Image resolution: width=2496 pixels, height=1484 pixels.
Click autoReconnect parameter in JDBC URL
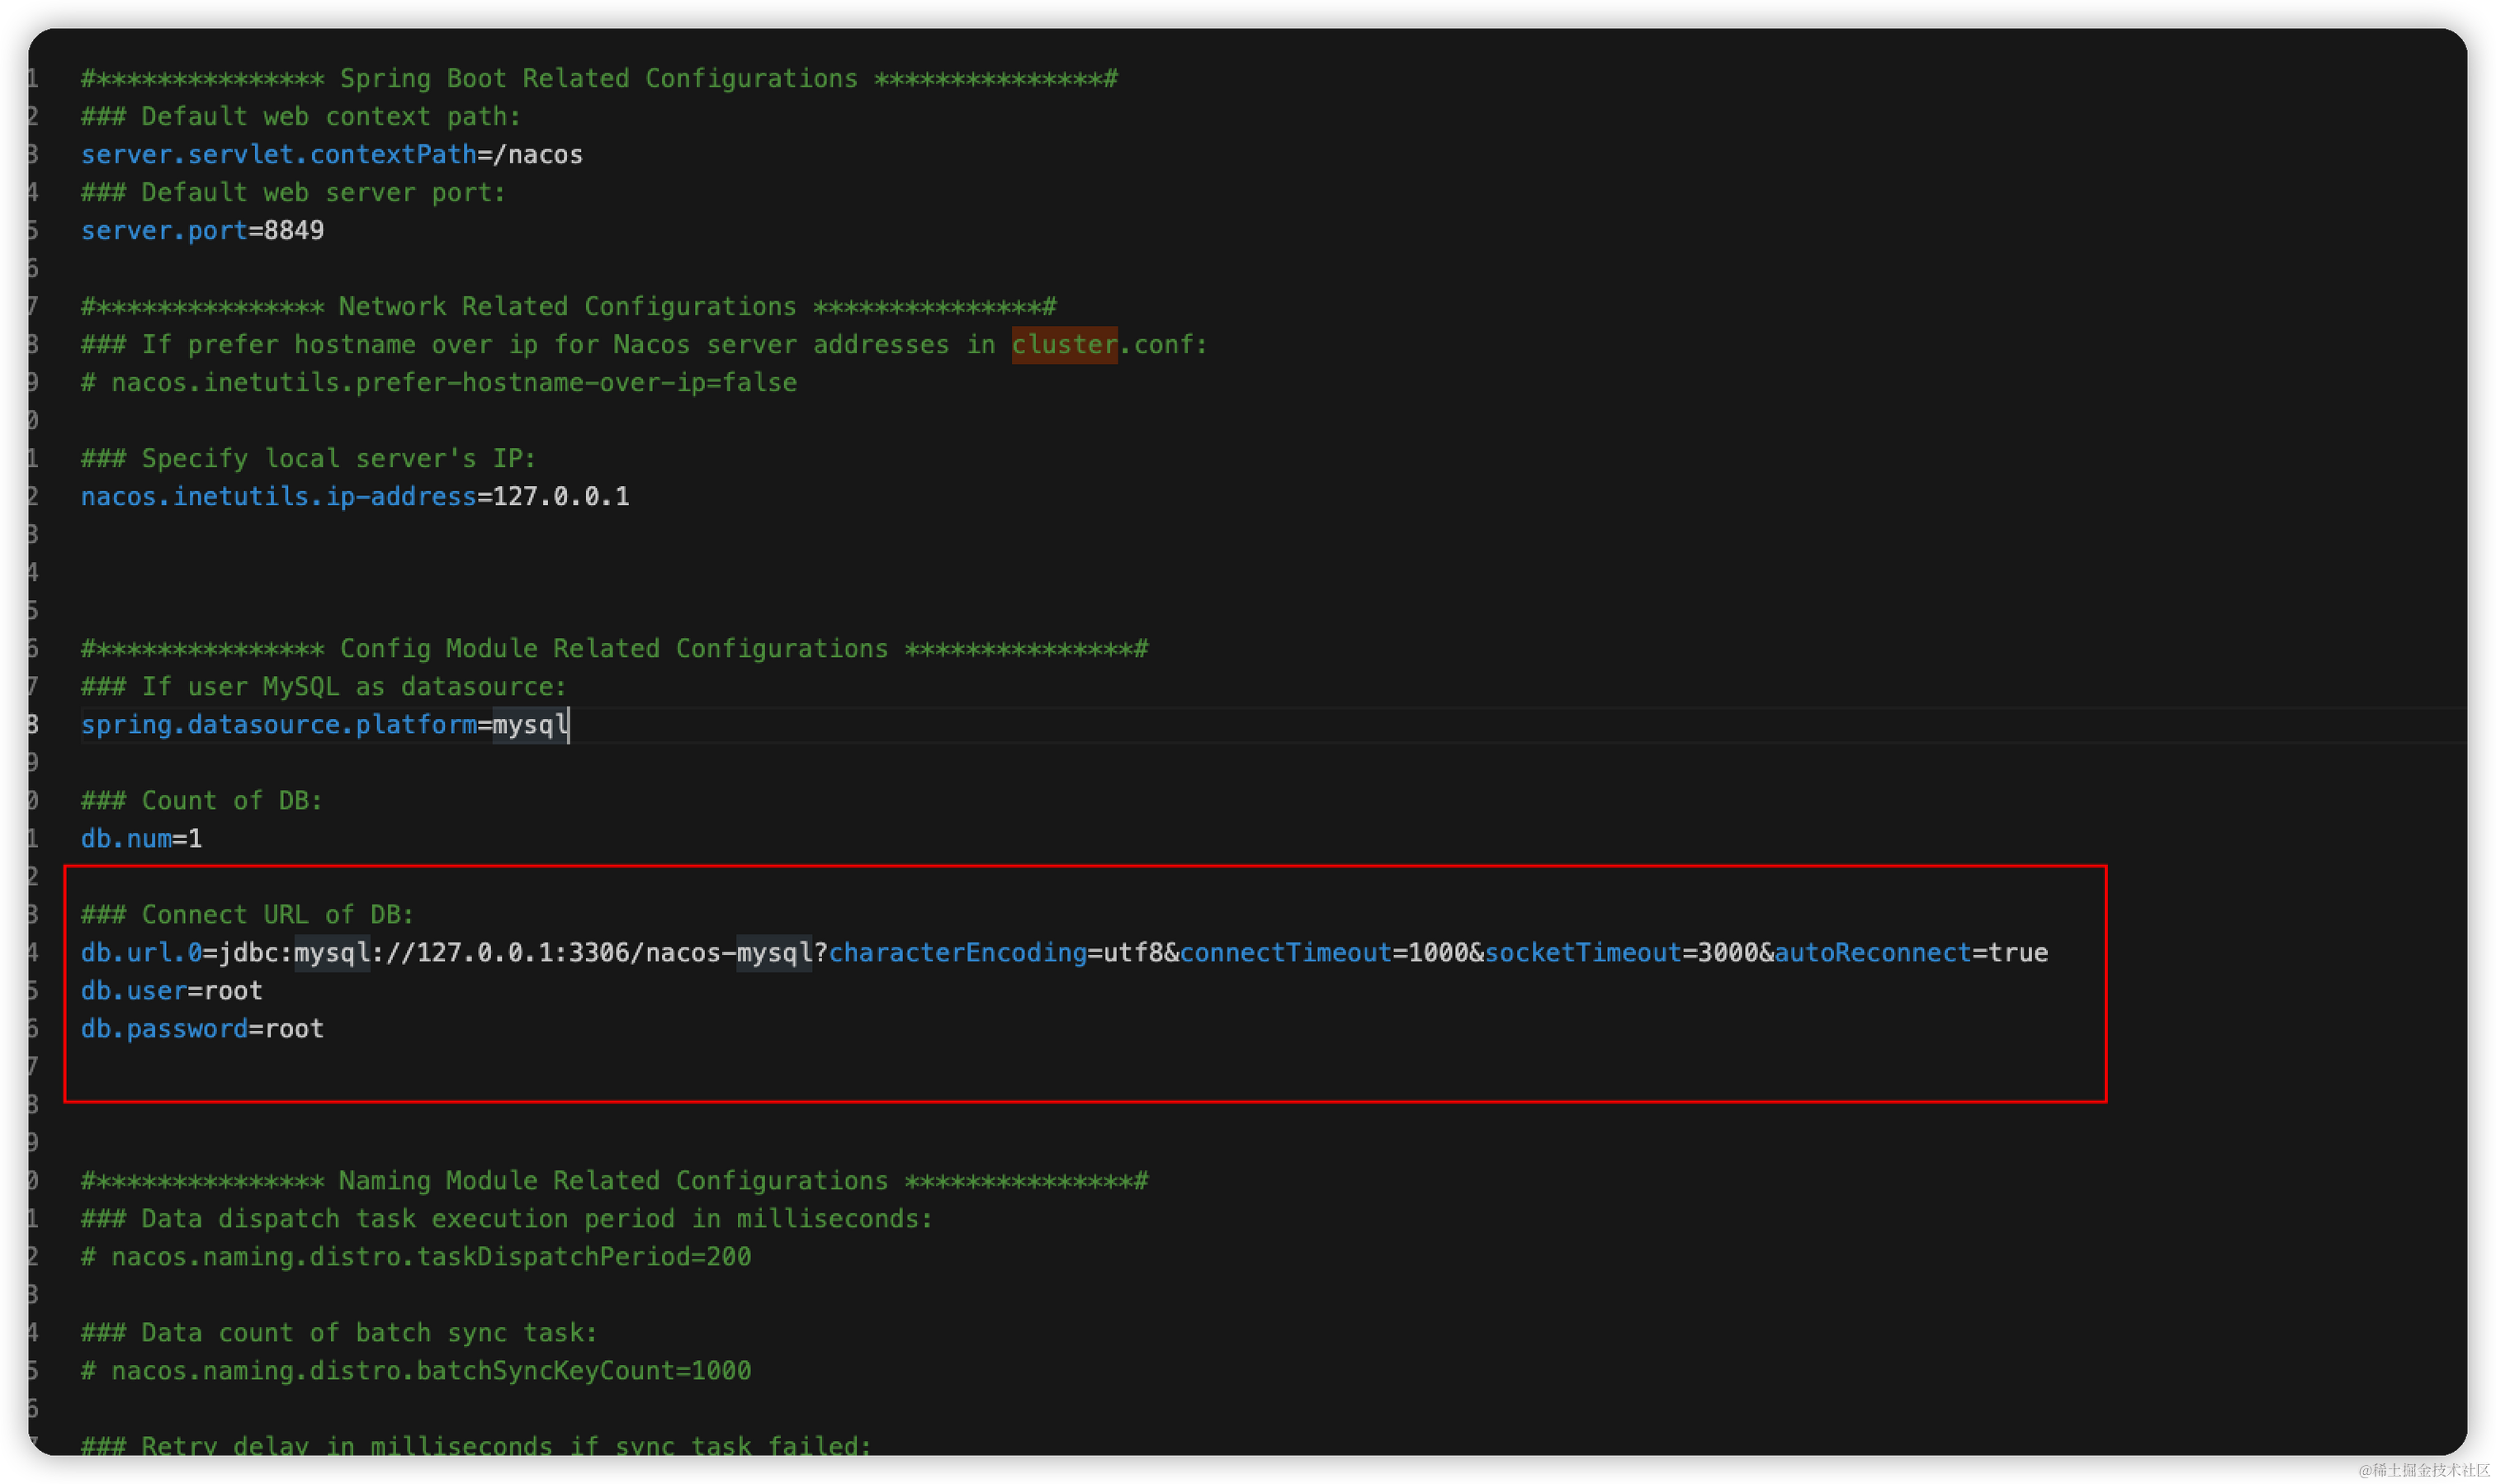1872,953
